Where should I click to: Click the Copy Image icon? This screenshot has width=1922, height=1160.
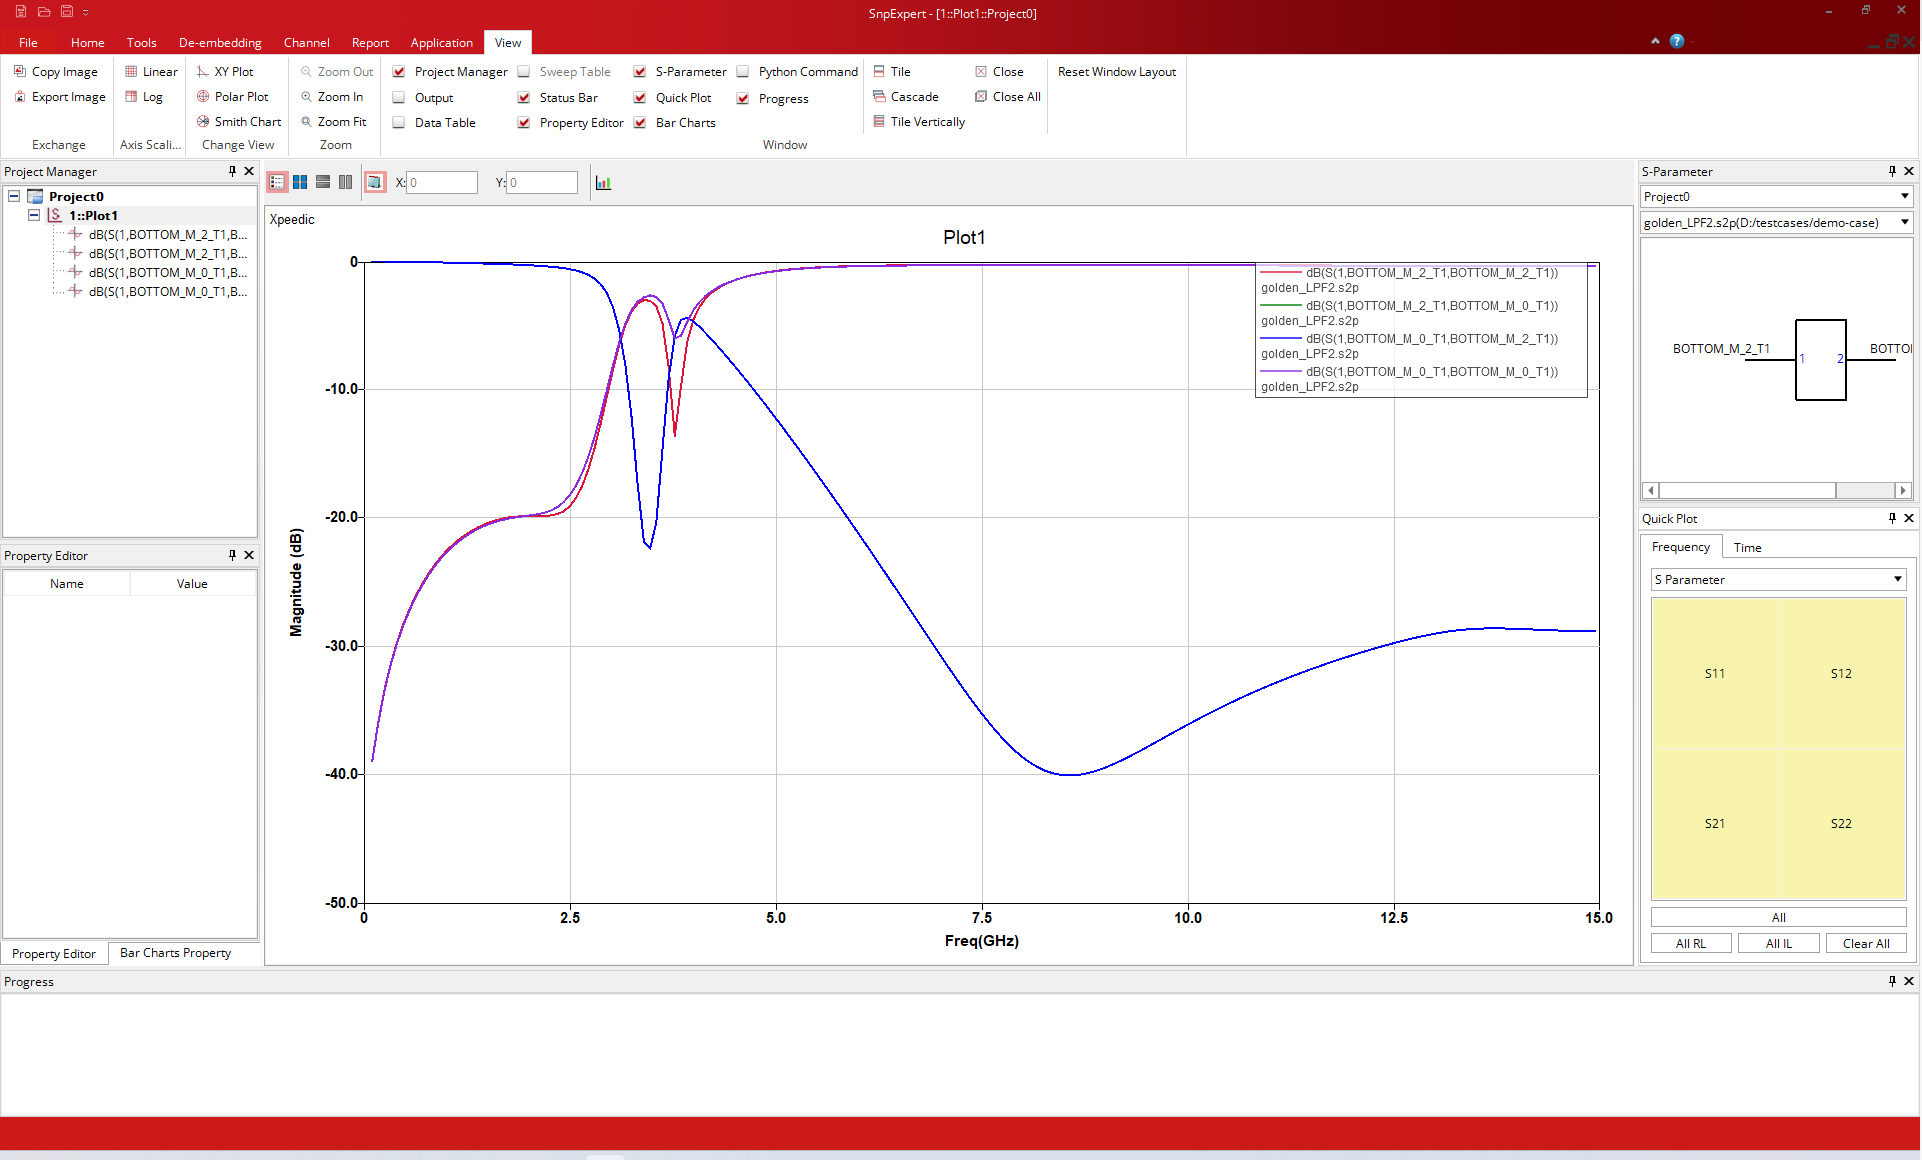tap(20, 71)
